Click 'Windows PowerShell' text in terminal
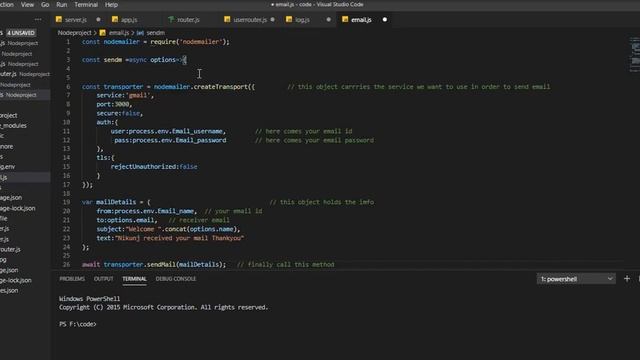The height and width of the screenshot is (360, 640). [89, 299]
